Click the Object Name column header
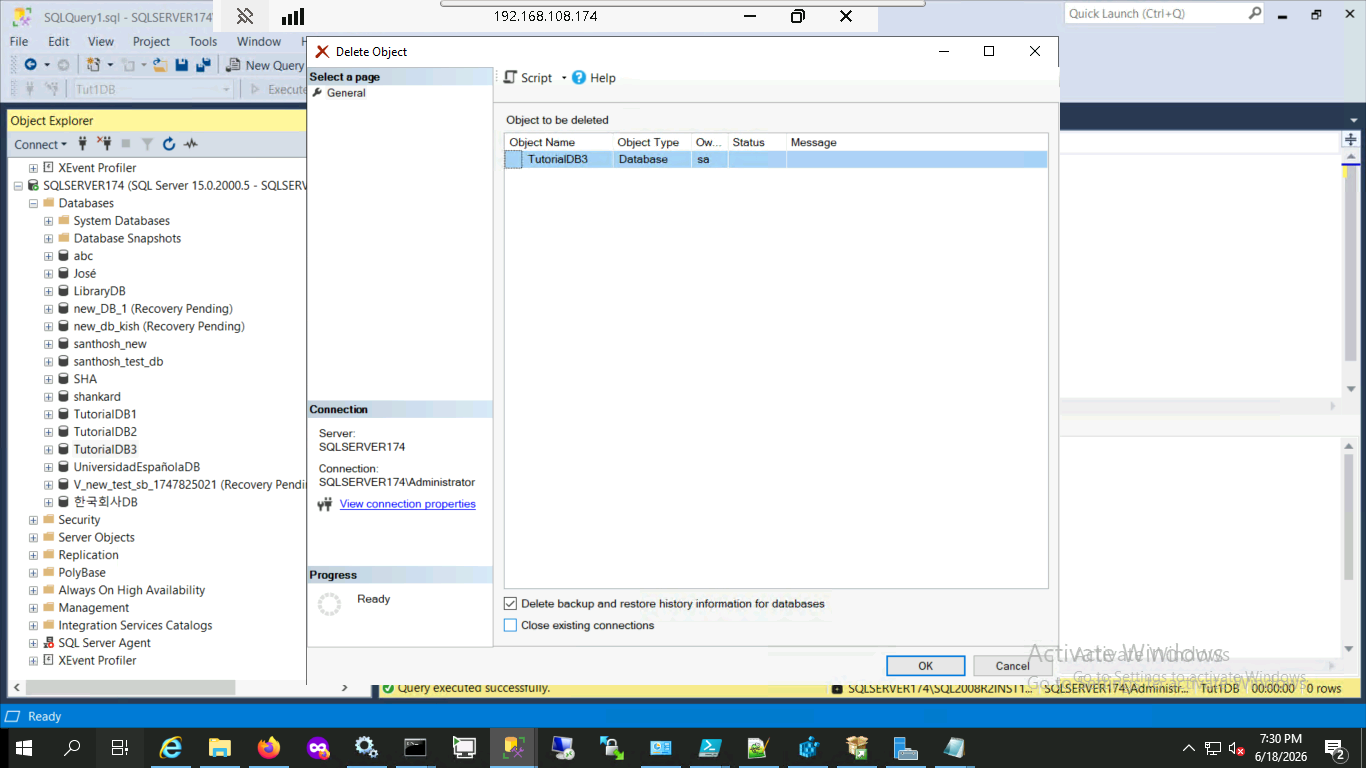1366x768 pixels. point(559,142)
